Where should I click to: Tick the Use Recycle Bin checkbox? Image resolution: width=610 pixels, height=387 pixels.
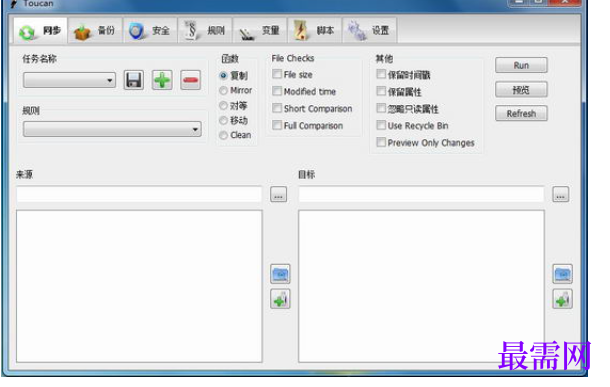(381, 125)
